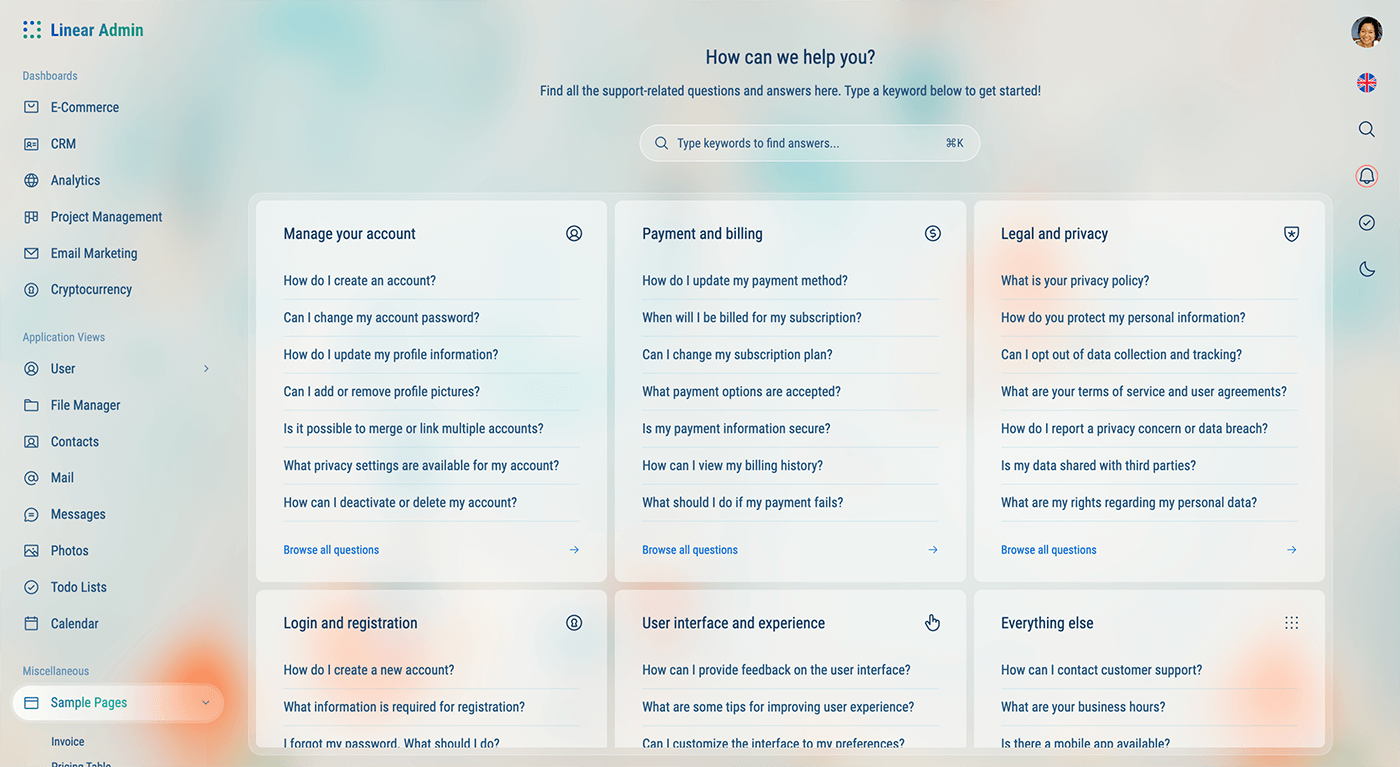Expand the User menu chevron
The image size is (1400, 767).
(206, 369)
